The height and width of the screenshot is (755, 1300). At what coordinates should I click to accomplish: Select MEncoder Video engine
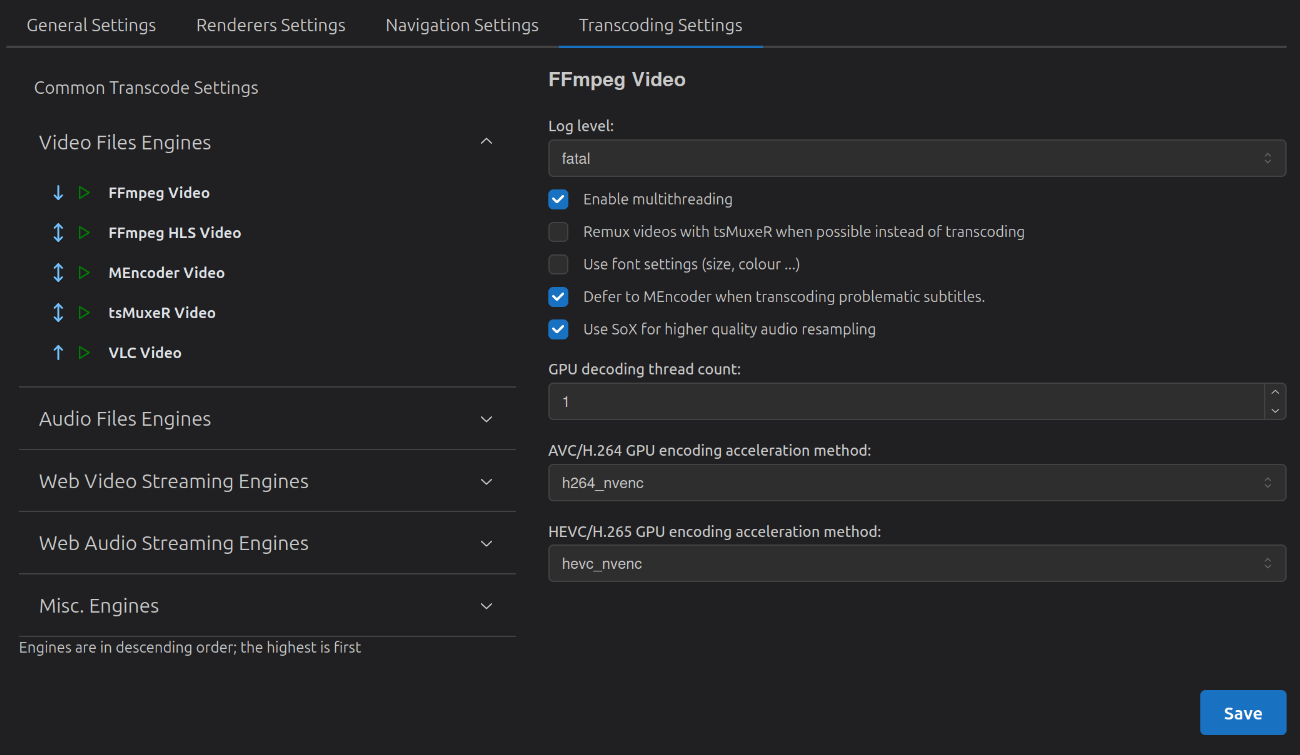click(x=167, y=273)
